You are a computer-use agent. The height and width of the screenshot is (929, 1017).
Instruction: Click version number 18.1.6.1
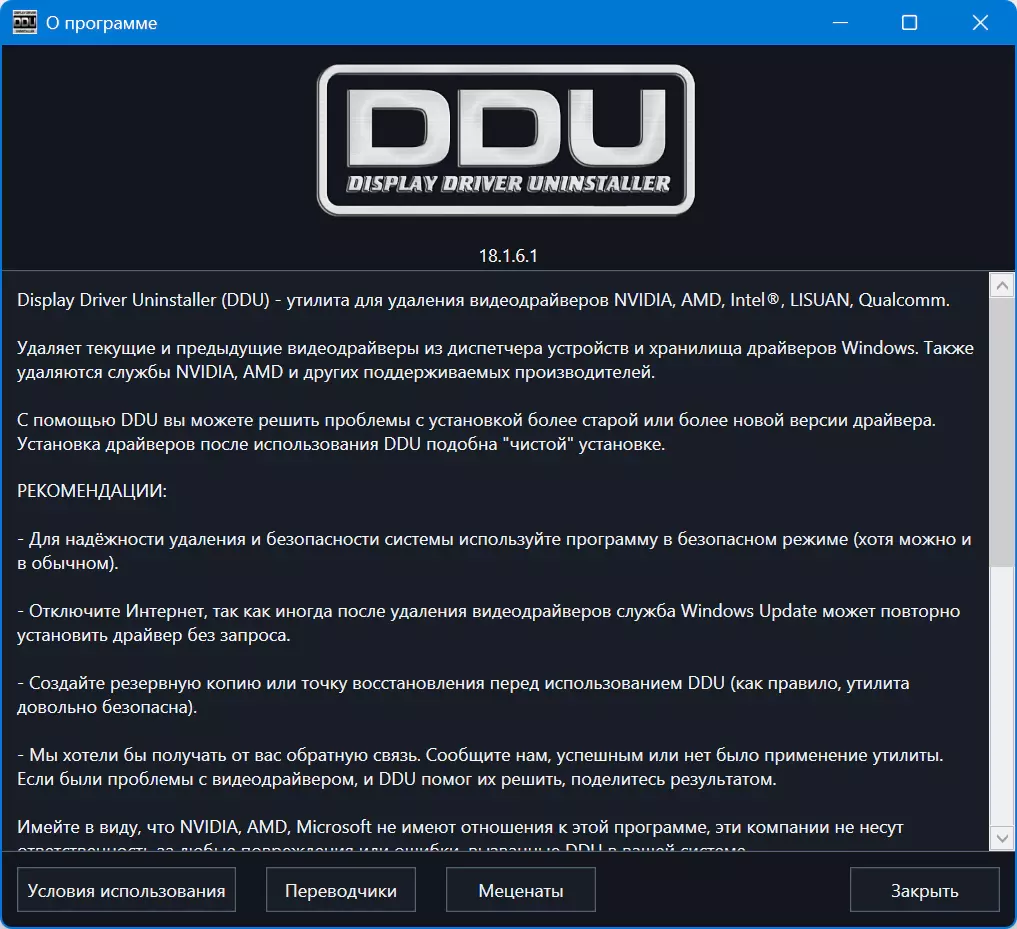(508, 256)
